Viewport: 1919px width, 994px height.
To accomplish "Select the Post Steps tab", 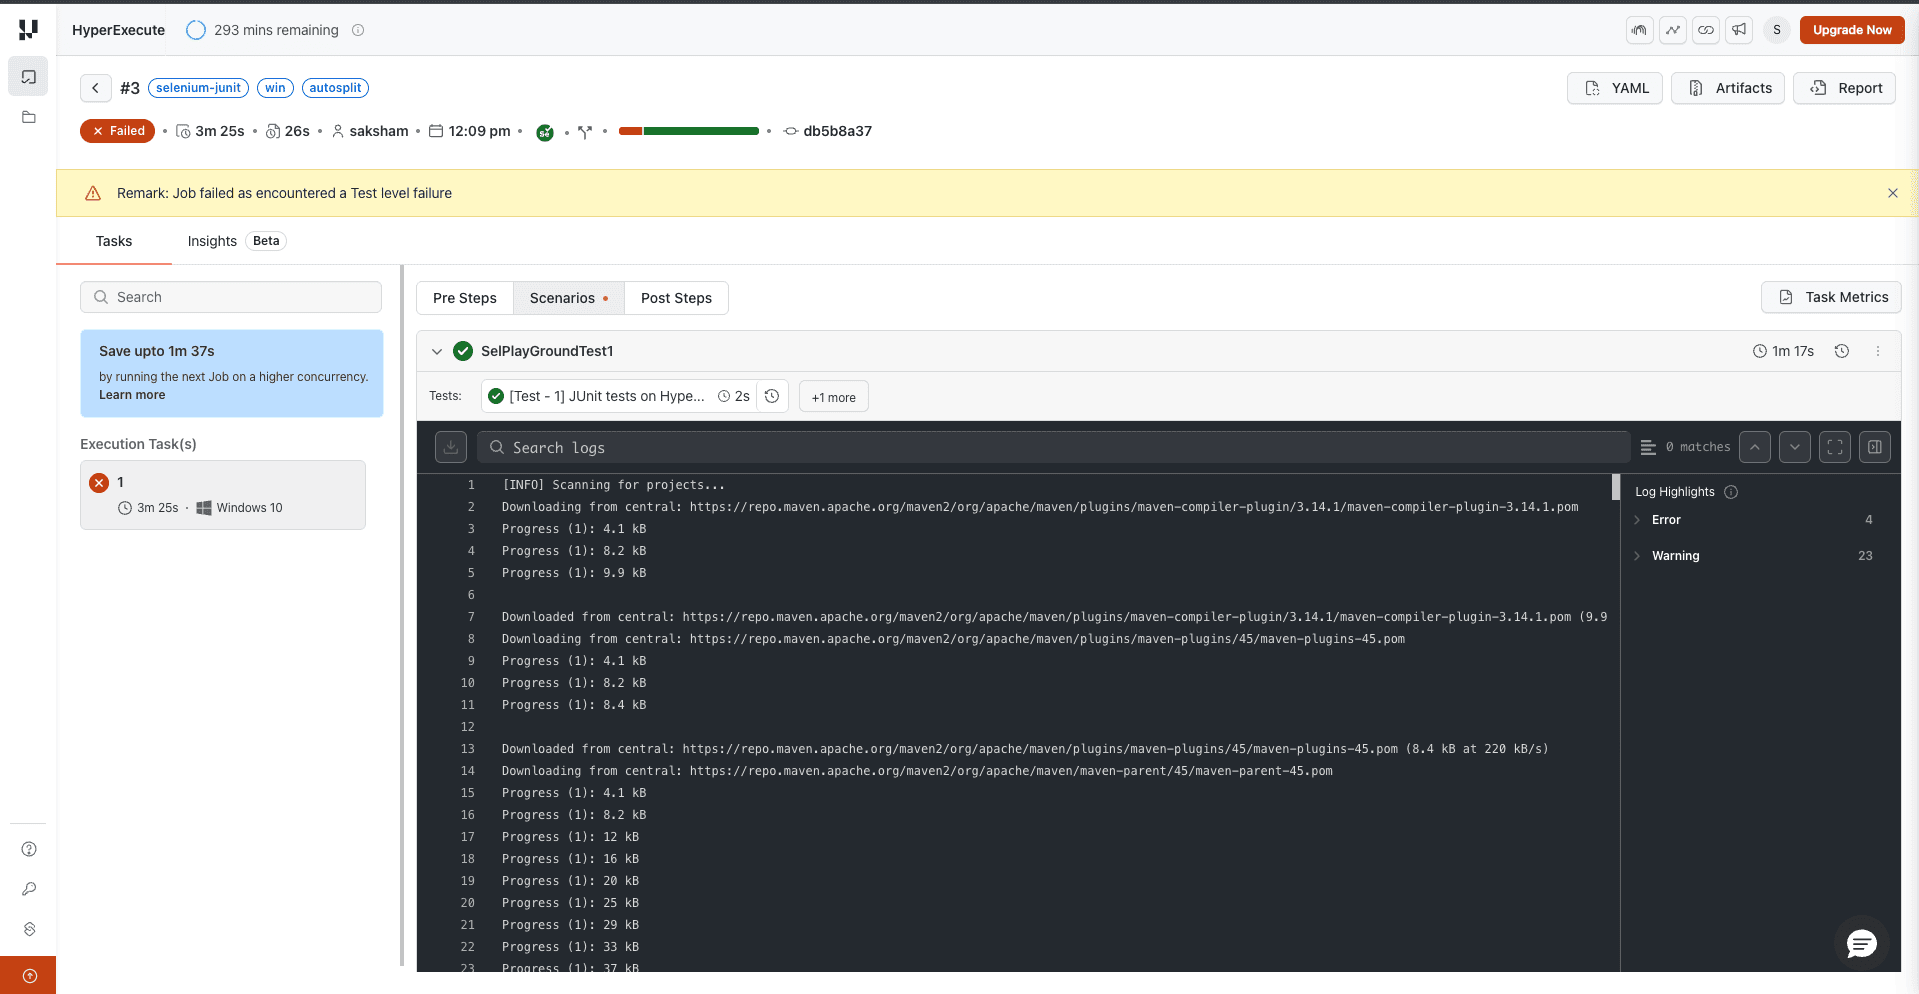I will 676,298.
